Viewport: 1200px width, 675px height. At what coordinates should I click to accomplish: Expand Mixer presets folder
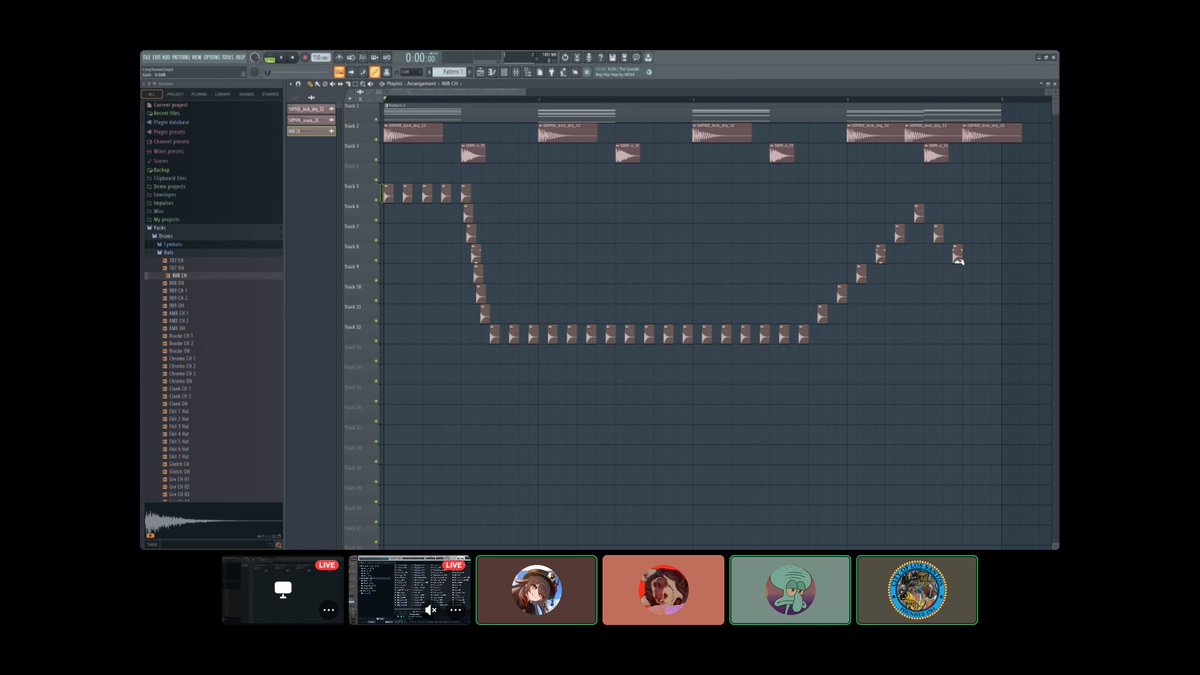click(168, 151)
